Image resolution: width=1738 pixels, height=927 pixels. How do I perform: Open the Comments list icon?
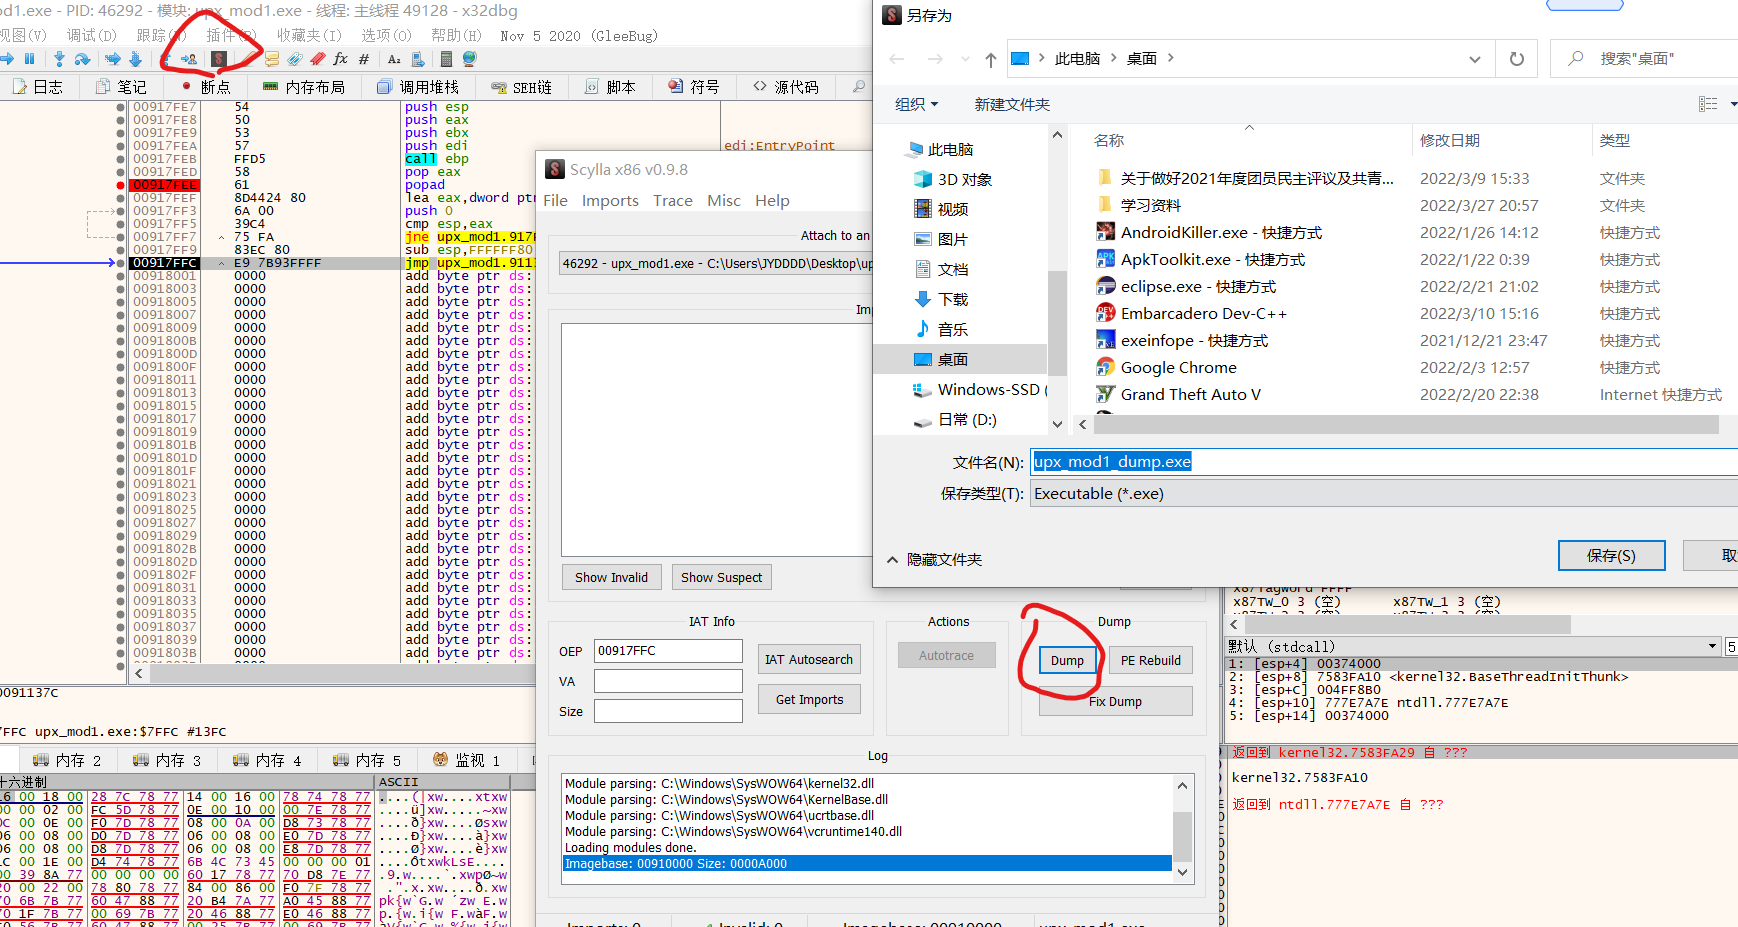coord(271,59)
